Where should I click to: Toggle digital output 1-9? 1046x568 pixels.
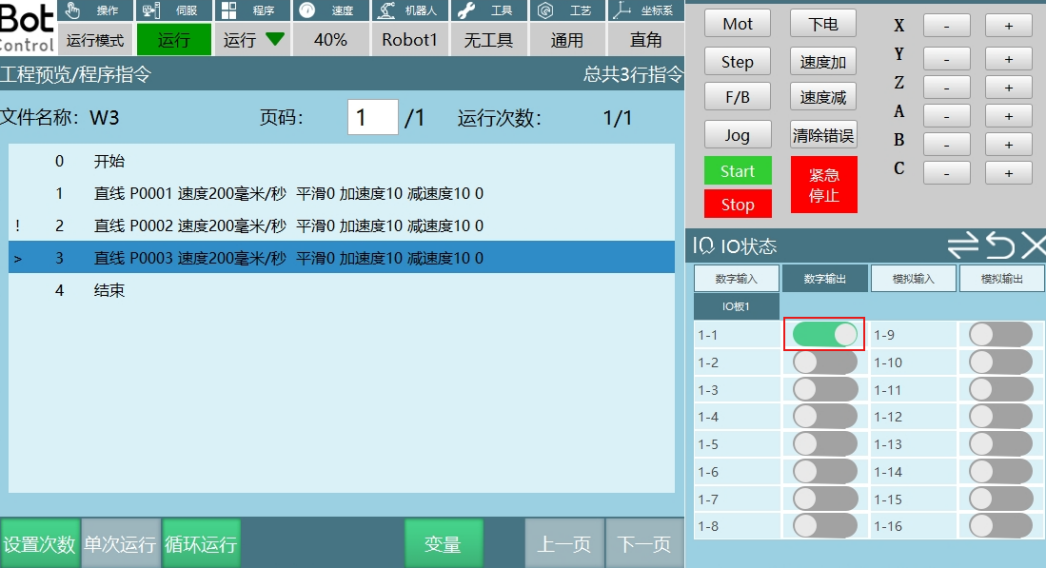coord(1001,334)
